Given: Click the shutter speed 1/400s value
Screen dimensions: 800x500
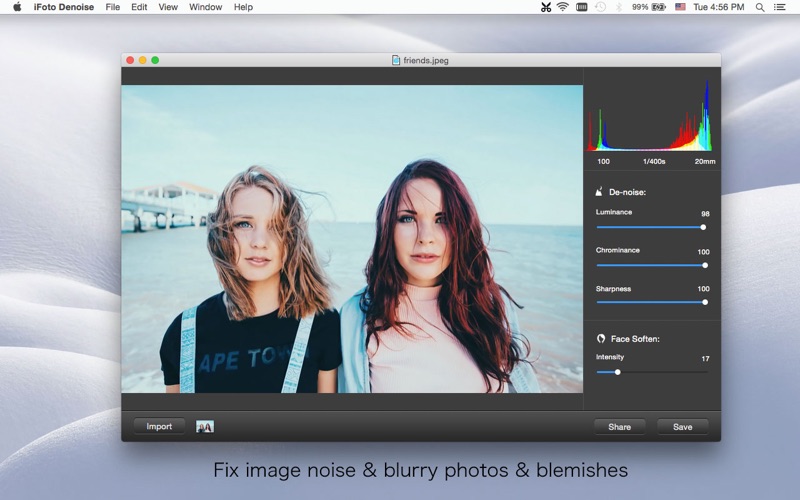Looking at the screenshot, I should tap(654, 161).
